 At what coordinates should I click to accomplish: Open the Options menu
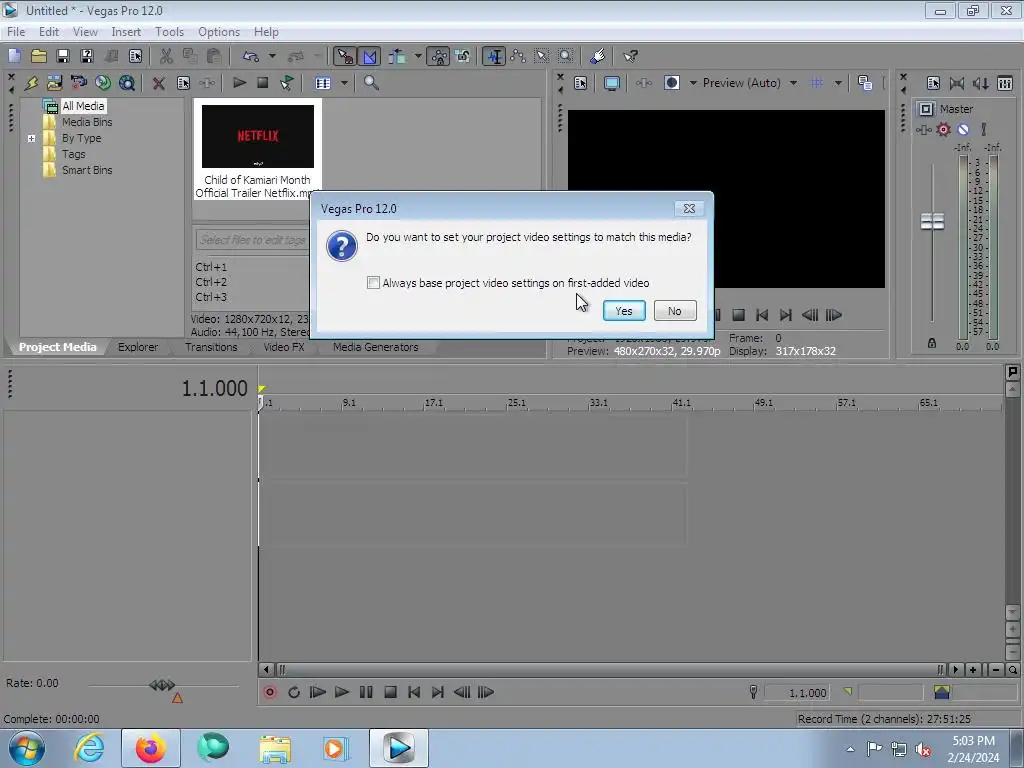click(219, 31)
